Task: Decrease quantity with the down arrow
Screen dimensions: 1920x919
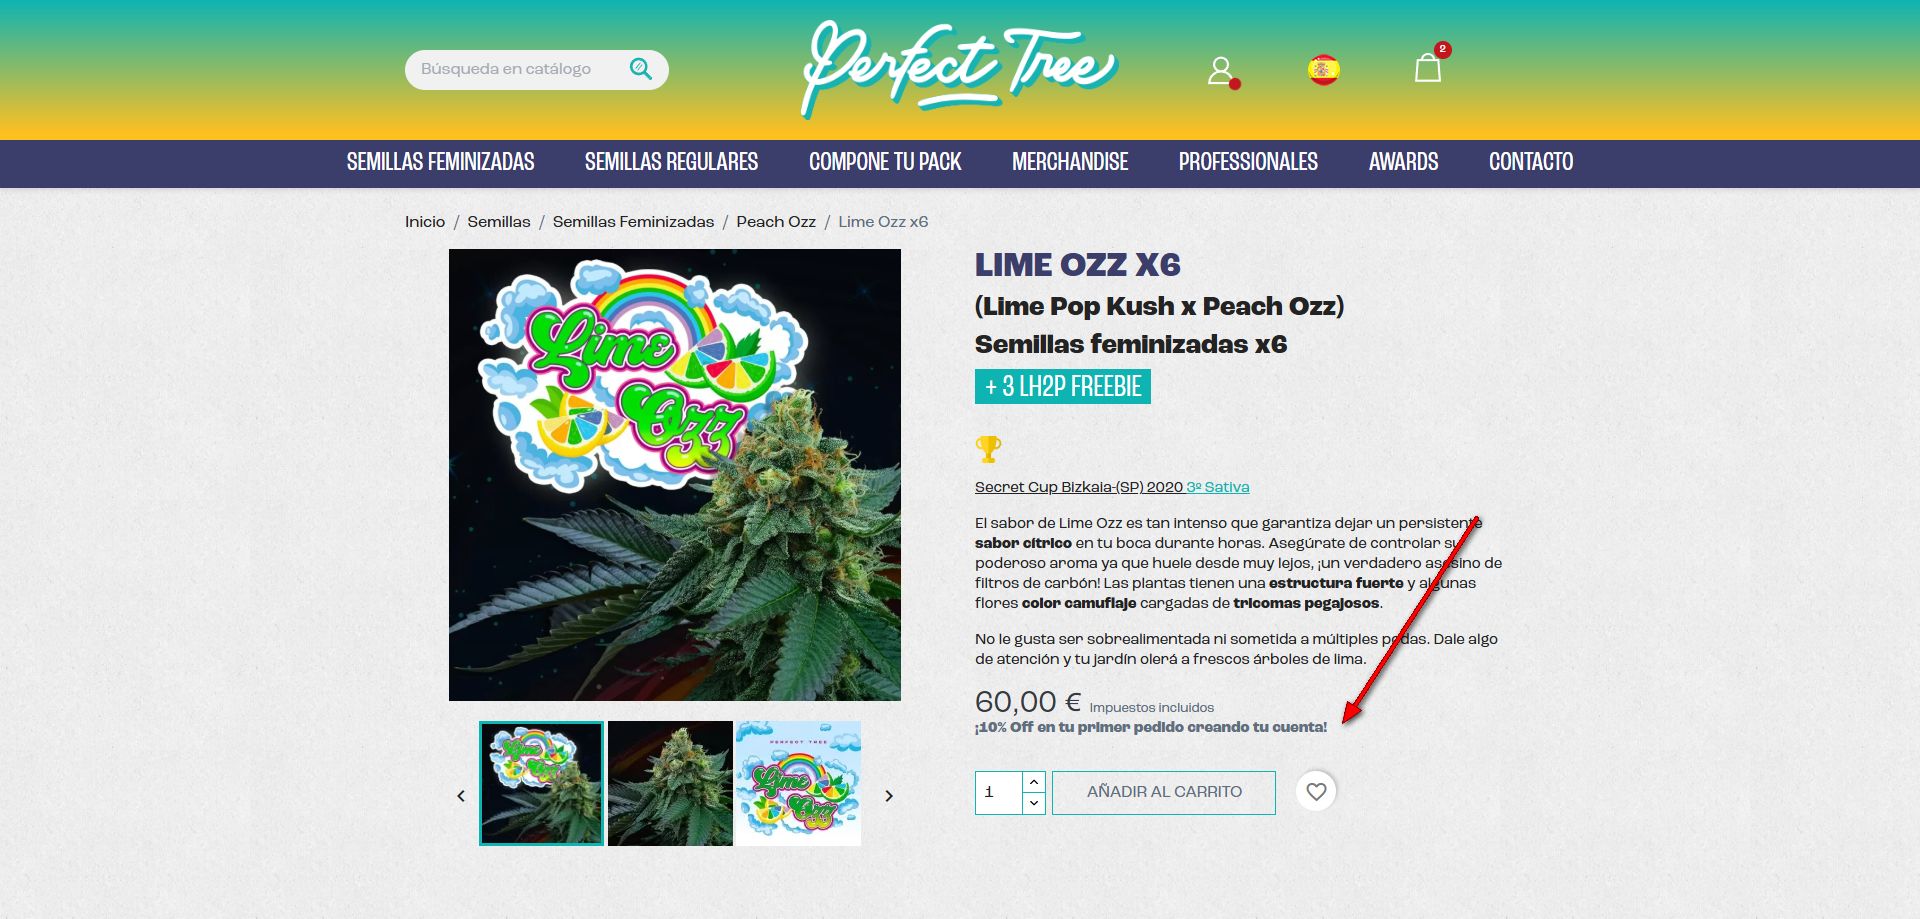Action: click(1034, 803)
